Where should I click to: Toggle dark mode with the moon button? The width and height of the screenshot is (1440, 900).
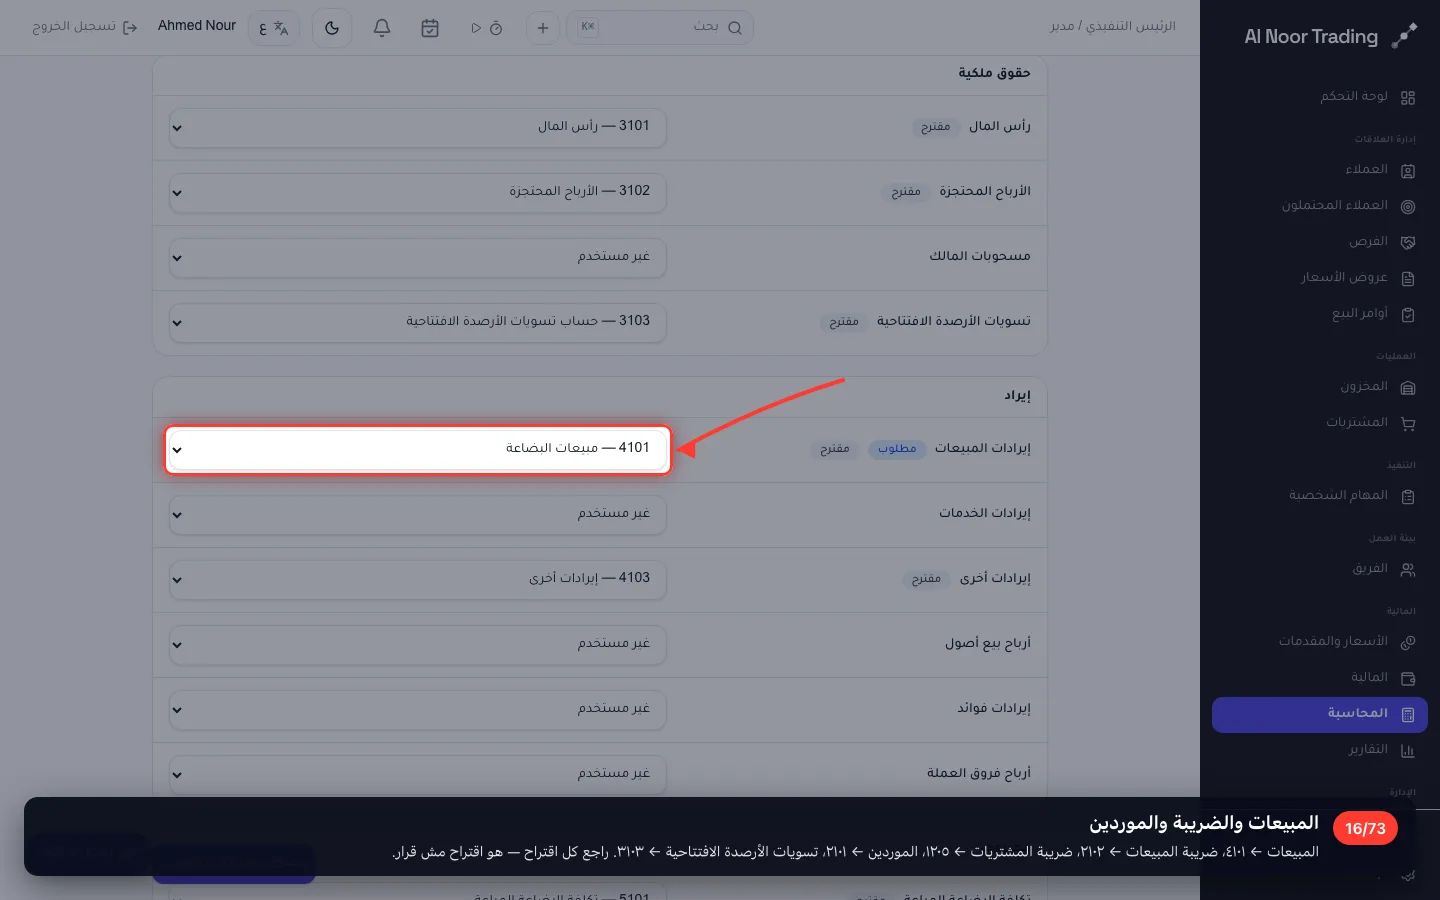pyautogui.click(x=332, y=28)
